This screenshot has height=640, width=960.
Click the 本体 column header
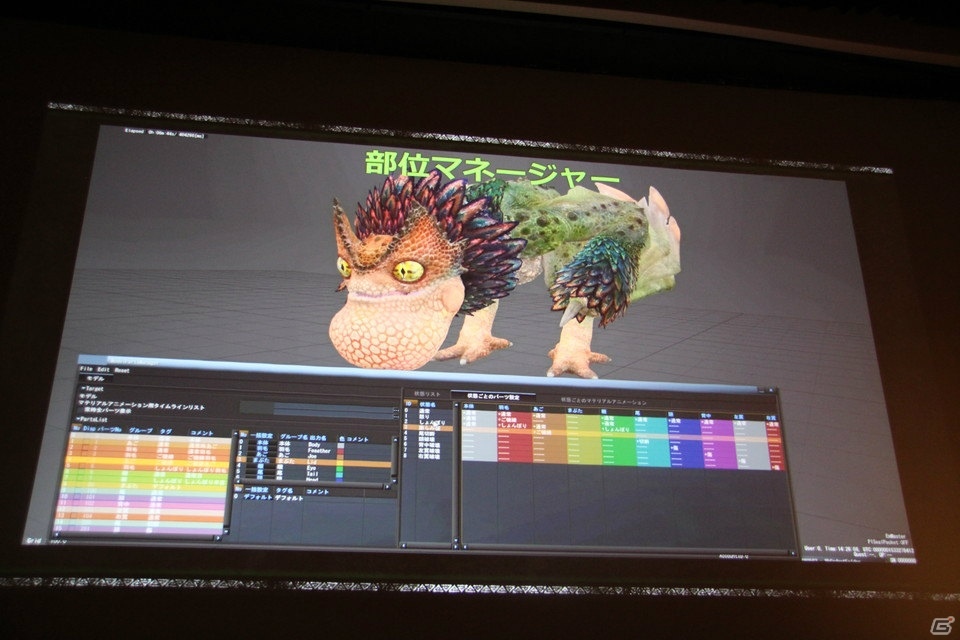(469, 406)
